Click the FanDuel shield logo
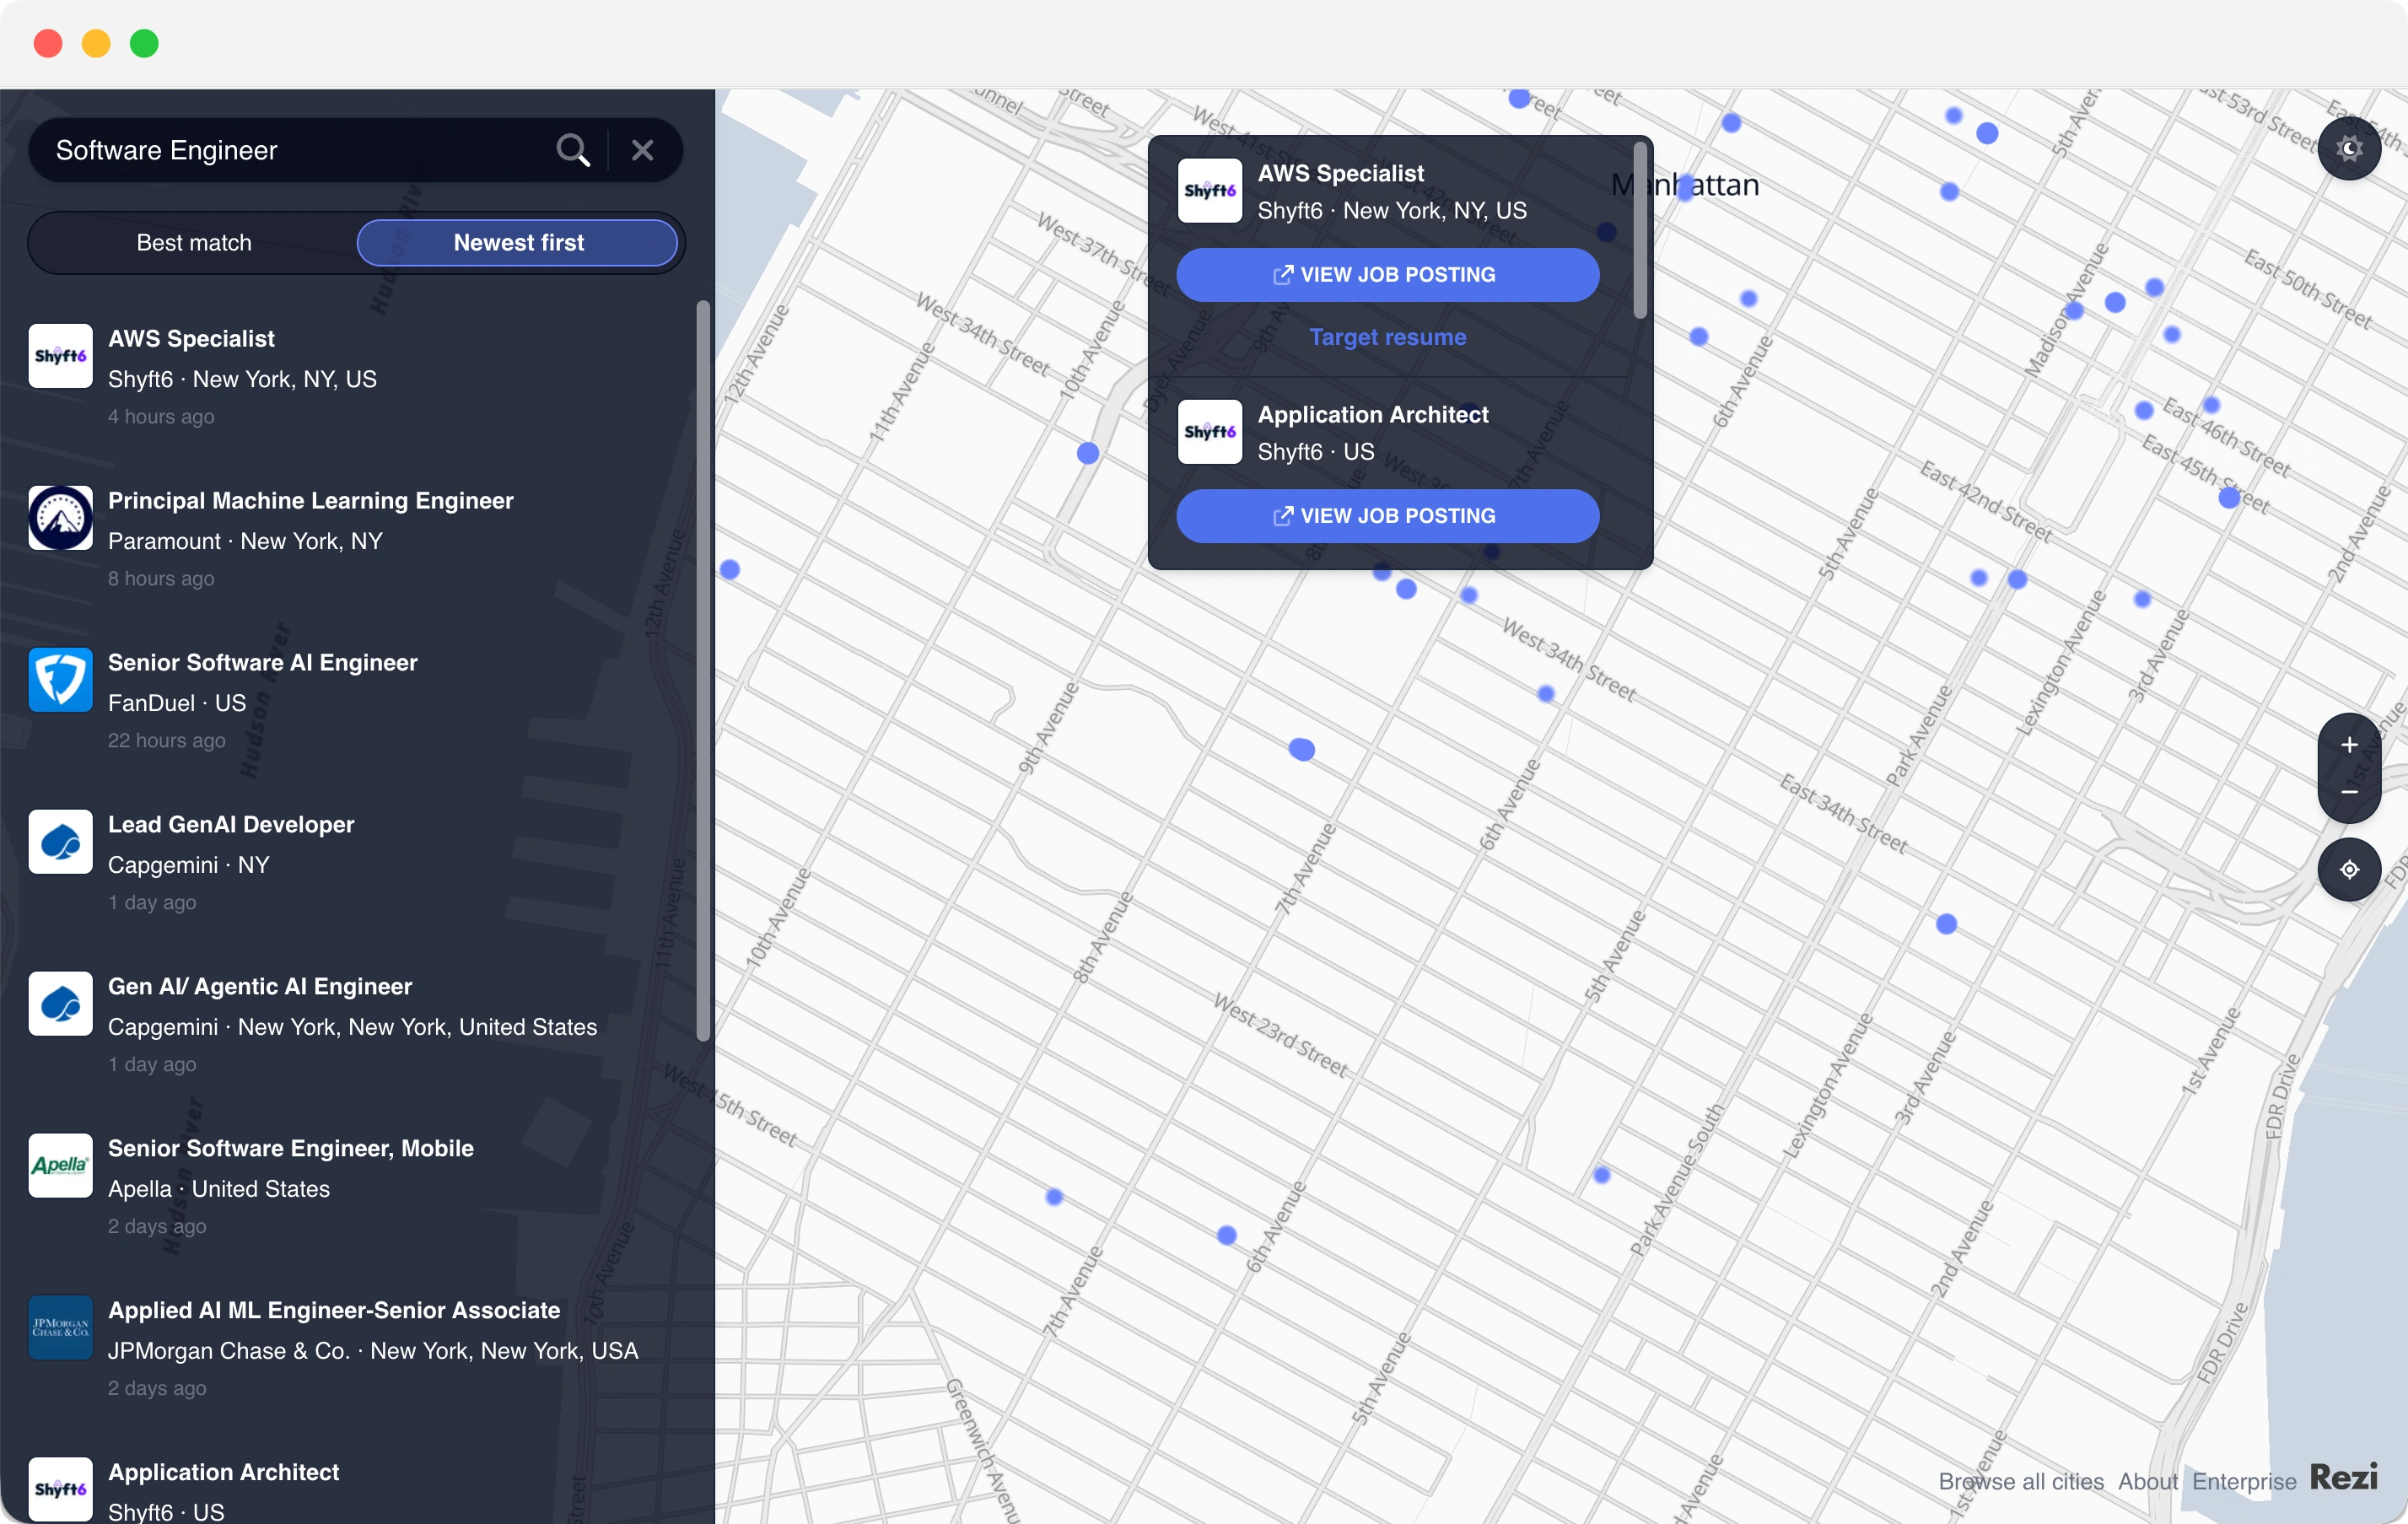Image resolution: width=2408 pixels, height=1524 pixels. pos(60,680)
